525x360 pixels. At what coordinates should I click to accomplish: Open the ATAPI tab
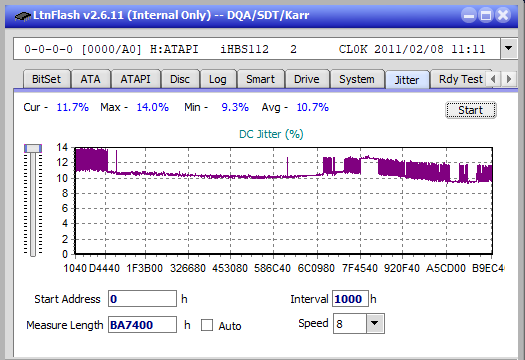(135, 79)
